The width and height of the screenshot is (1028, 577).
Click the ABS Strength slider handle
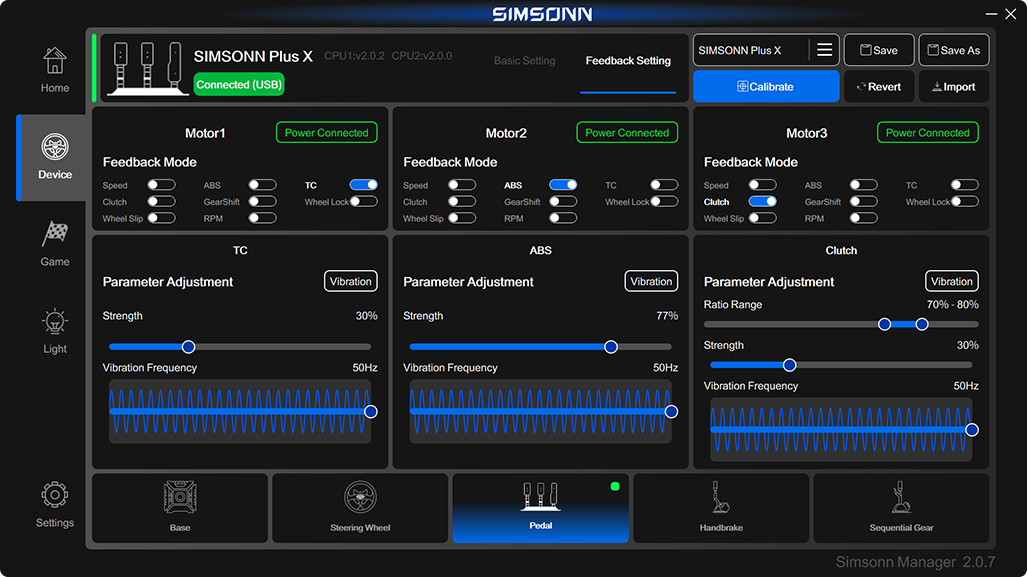coord(611,347)
